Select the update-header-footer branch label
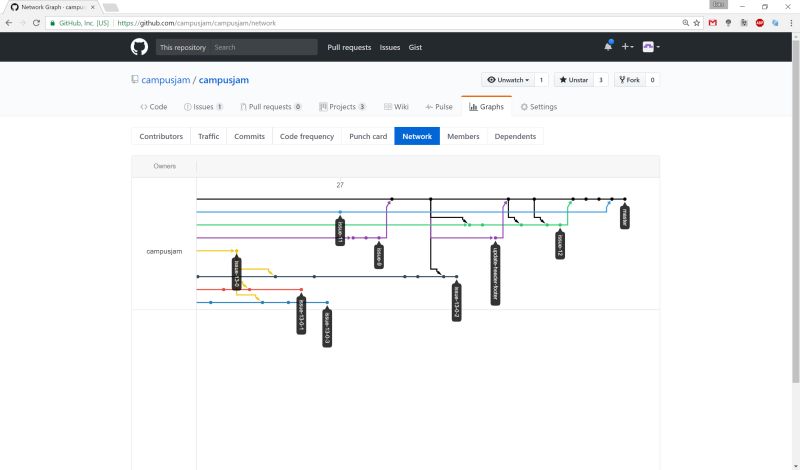Screen dimensions: 800x470 pos(495,274)
